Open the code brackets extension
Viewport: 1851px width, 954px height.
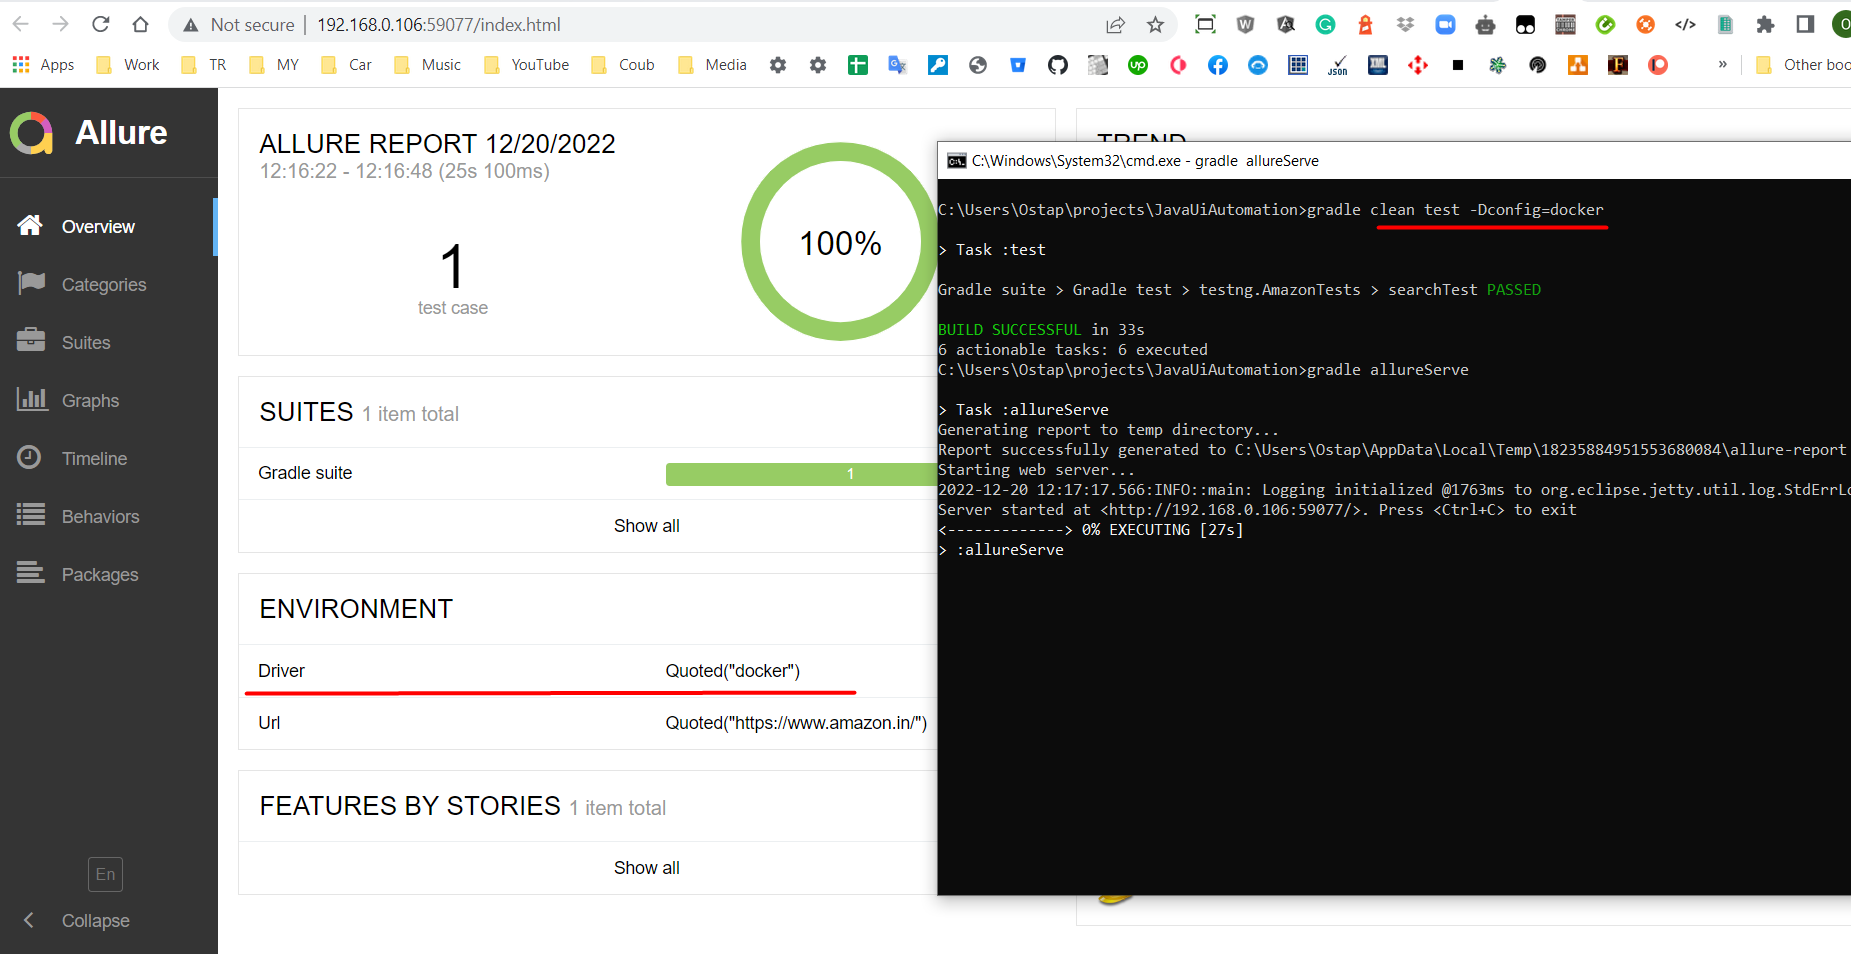coord(1685,25)
